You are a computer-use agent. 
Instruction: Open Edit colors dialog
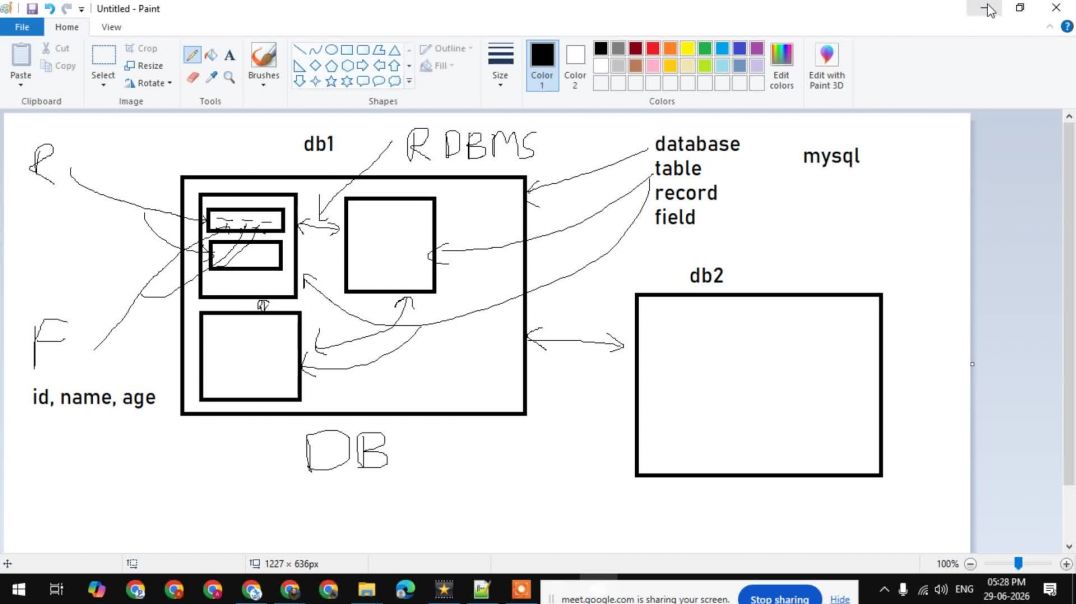click(x=782, y=66)
